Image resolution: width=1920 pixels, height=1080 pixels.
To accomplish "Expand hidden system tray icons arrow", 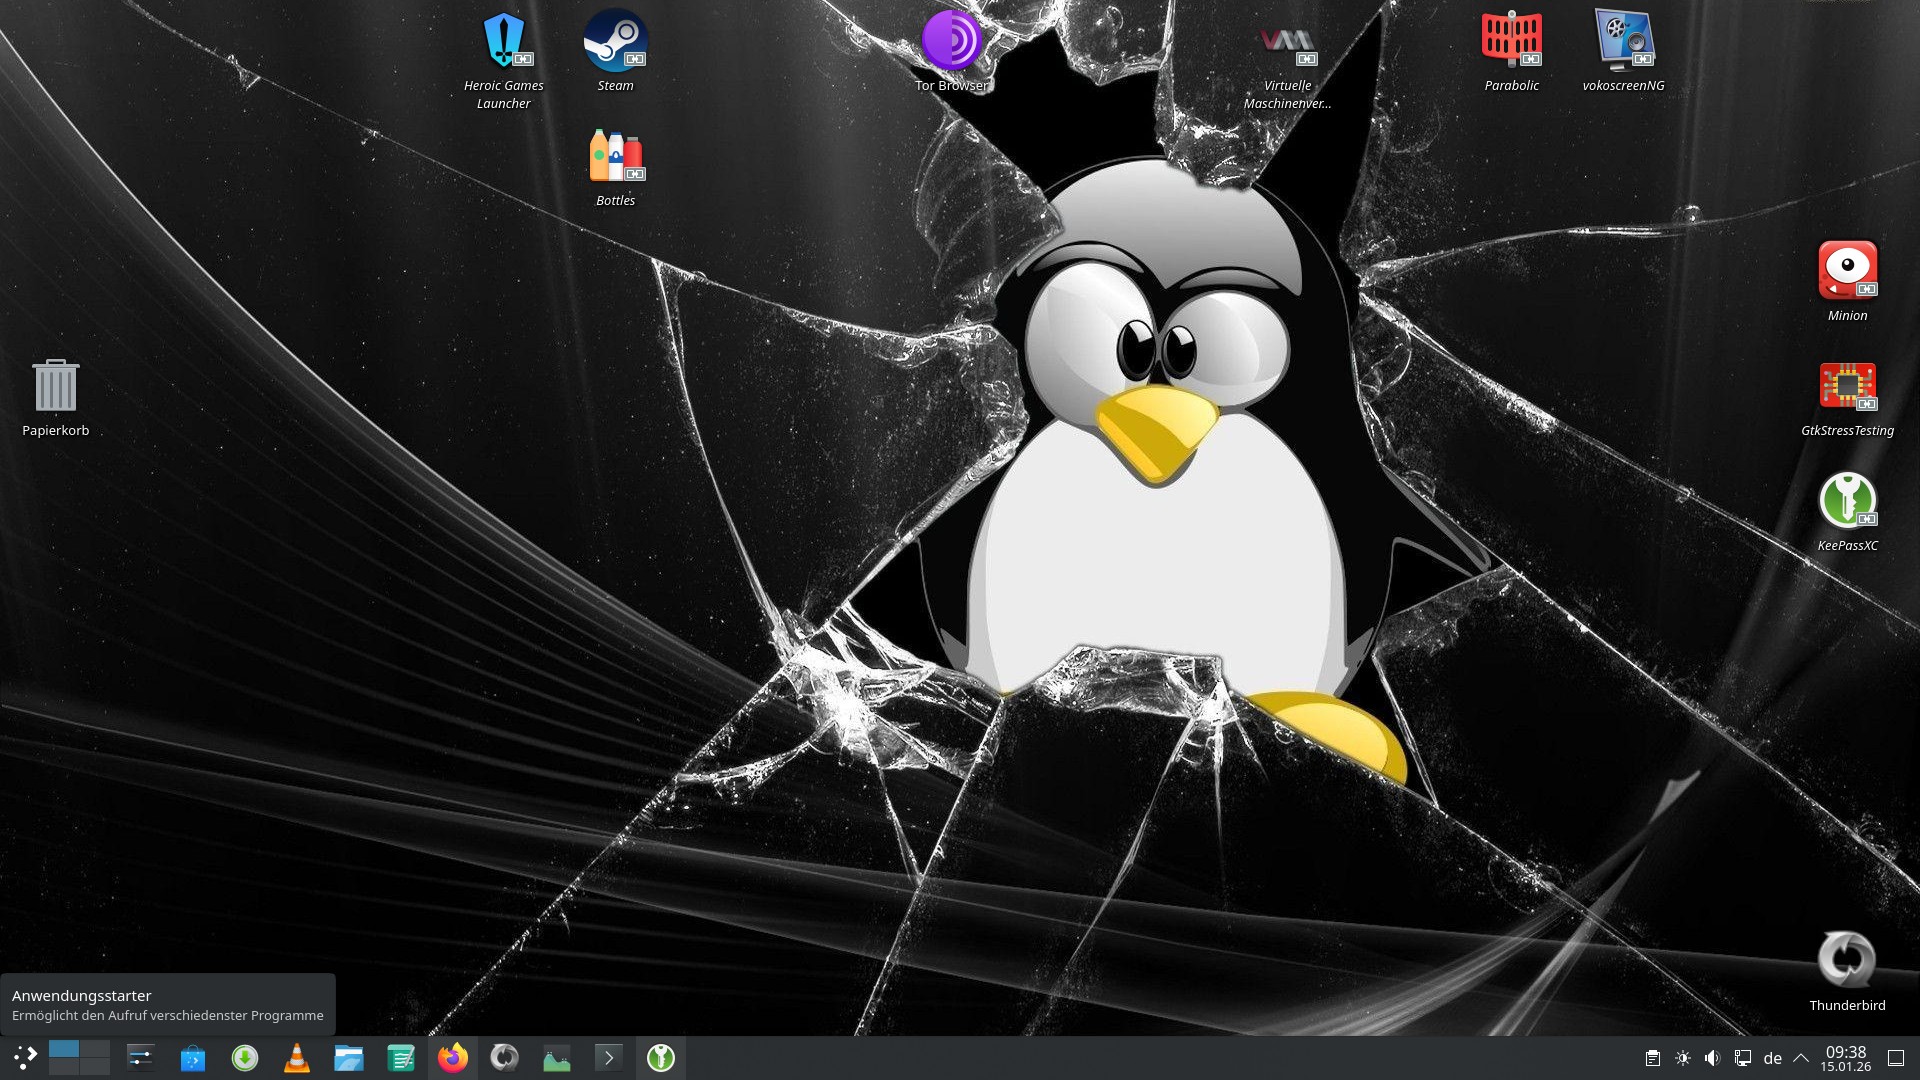I will tap(1801, 1058).
